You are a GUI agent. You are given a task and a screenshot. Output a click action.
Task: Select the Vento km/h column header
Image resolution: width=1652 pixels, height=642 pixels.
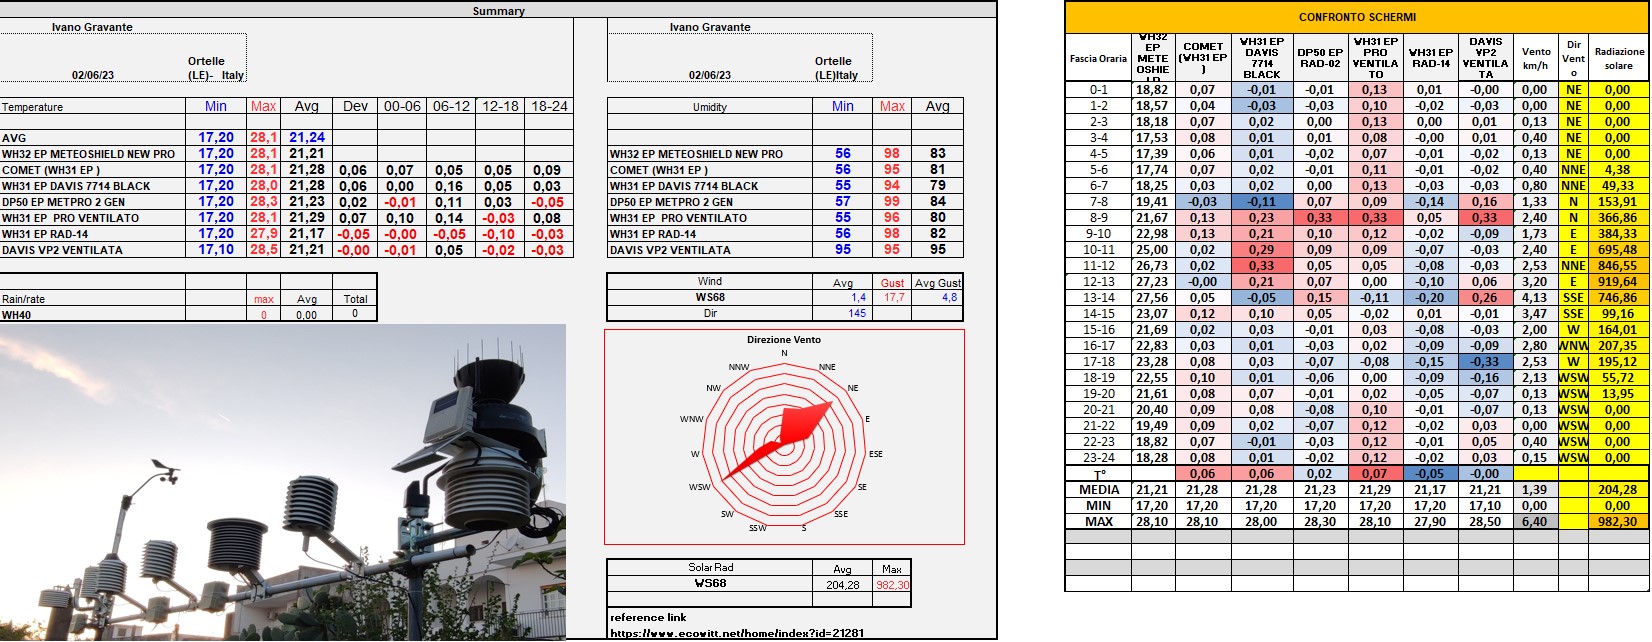[1536, 58]
